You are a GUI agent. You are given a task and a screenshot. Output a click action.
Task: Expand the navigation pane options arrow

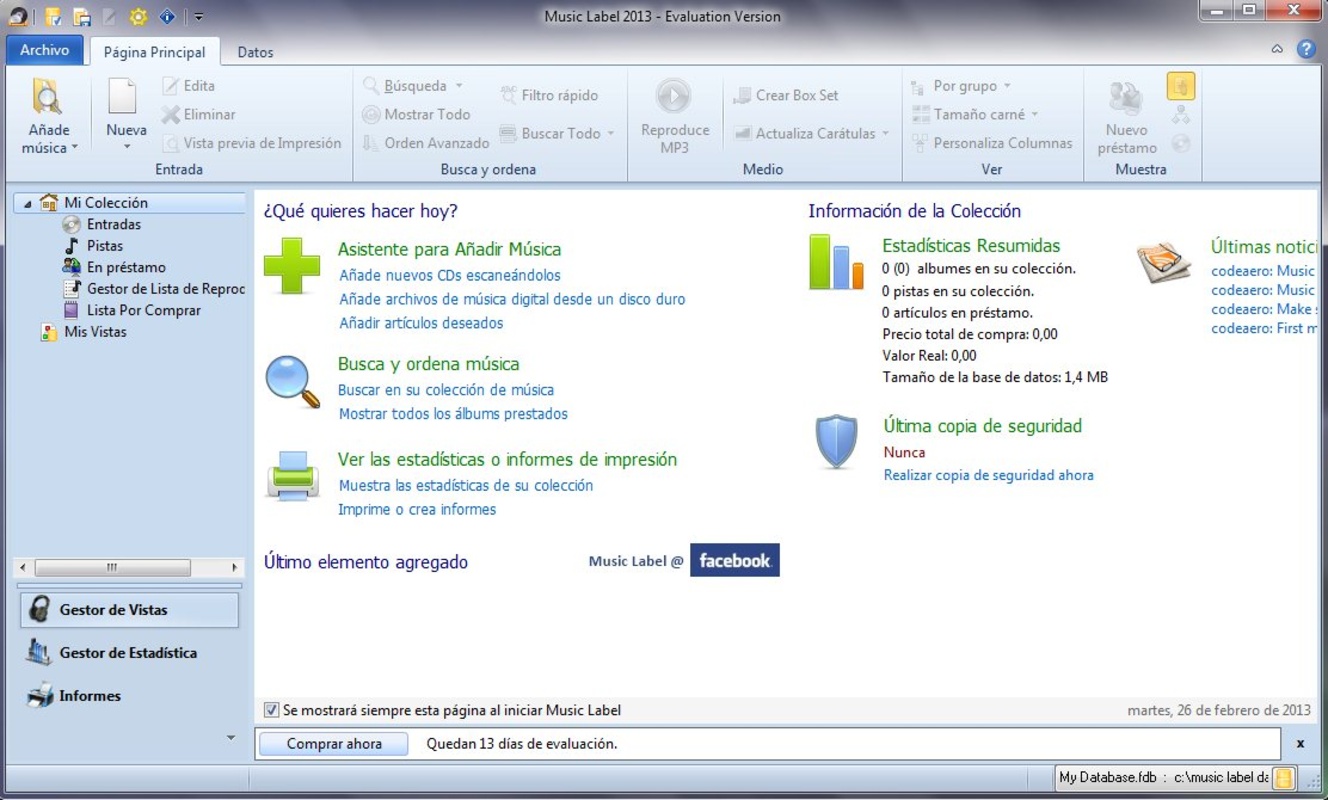[x=231, y=738]
